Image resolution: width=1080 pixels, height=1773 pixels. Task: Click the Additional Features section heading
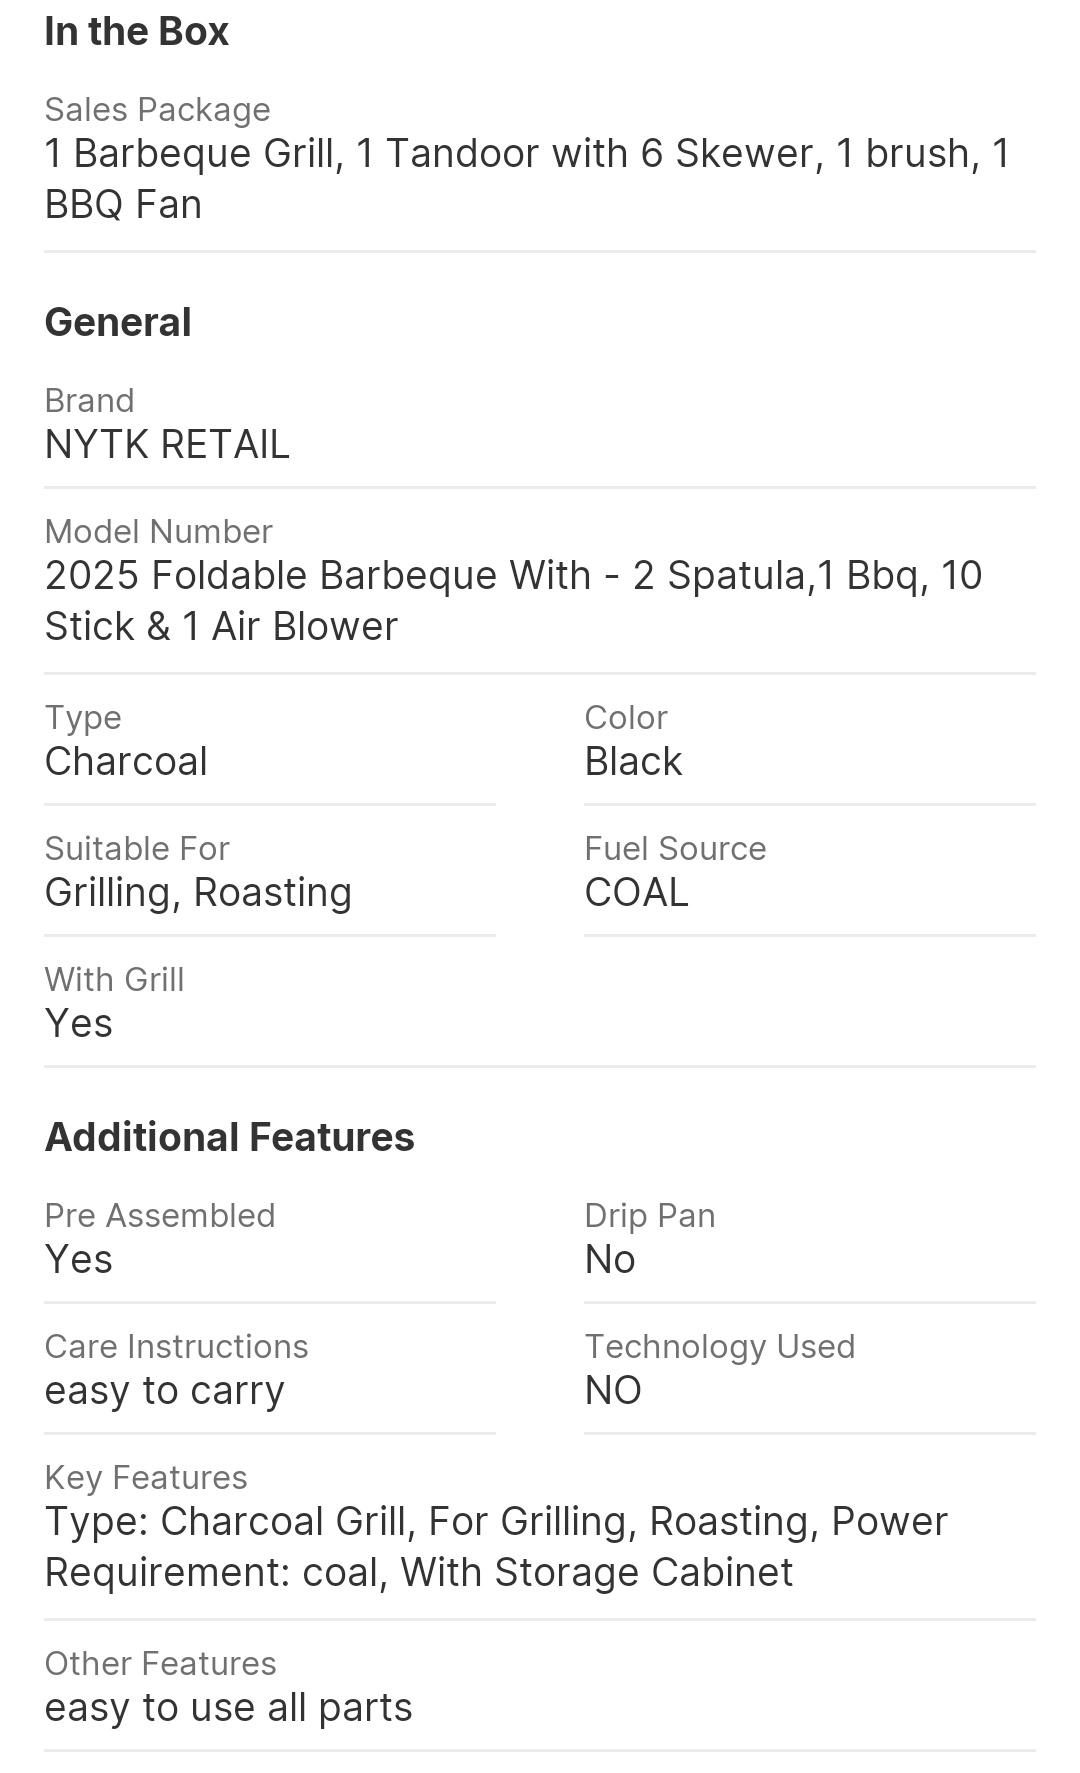[229, 1137]
